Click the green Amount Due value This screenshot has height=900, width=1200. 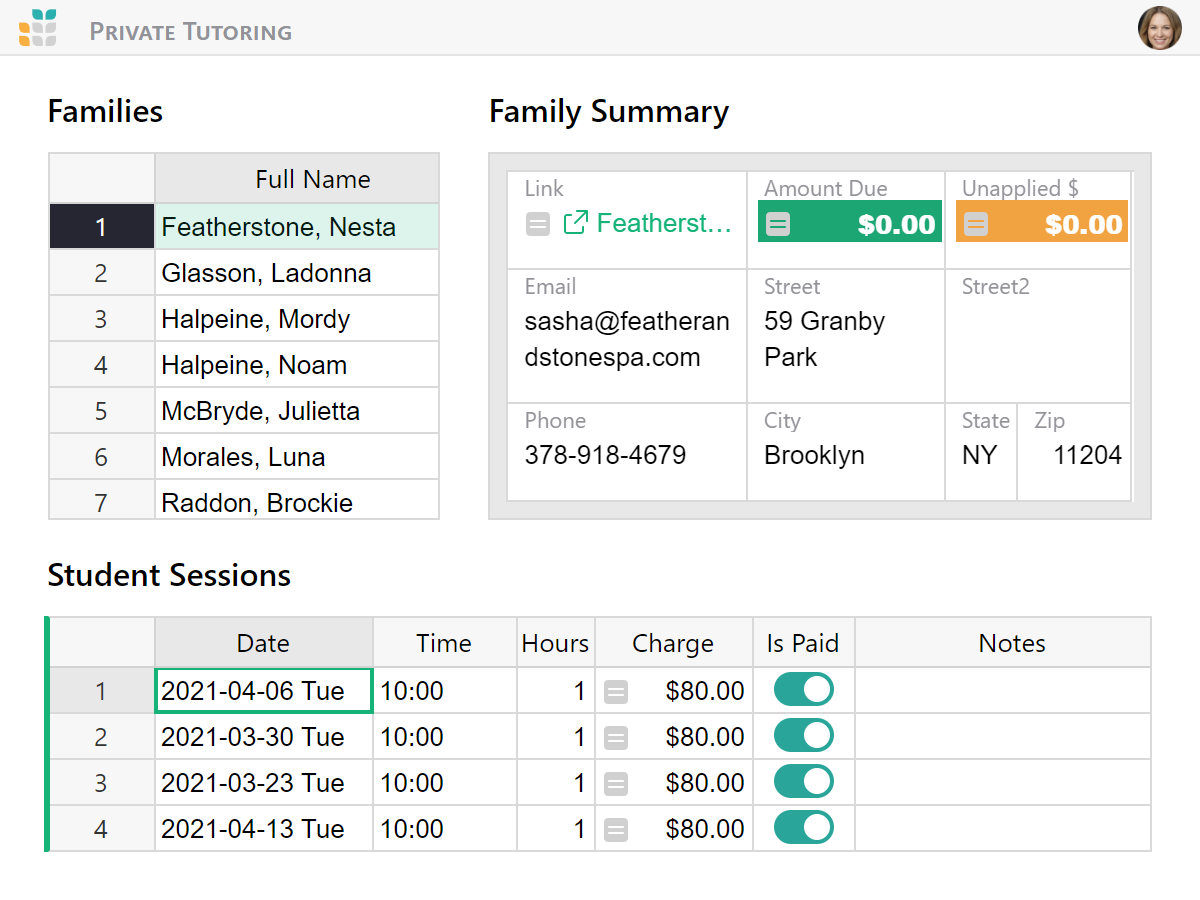point(896,224)
